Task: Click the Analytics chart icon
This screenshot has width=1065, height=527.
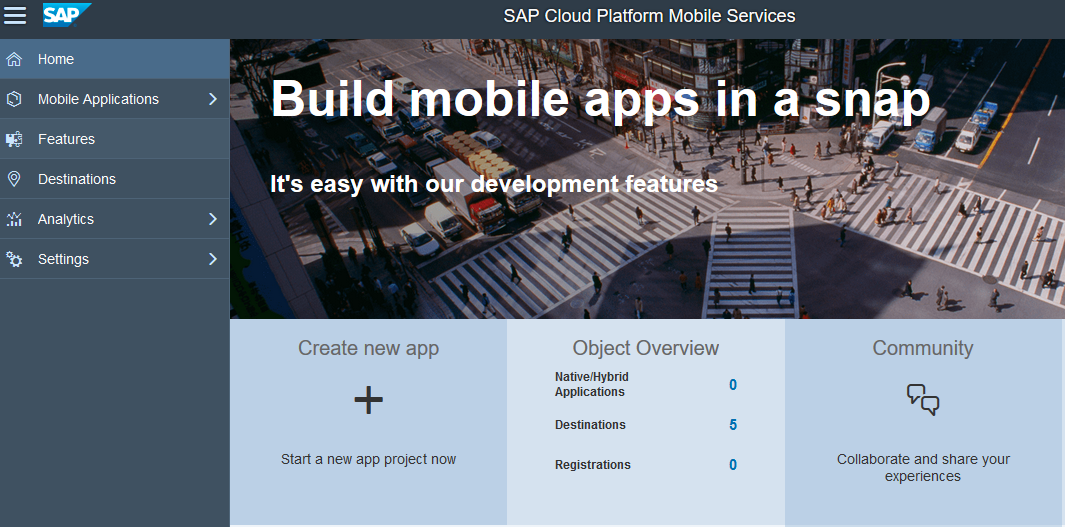Action: point(14,219)
